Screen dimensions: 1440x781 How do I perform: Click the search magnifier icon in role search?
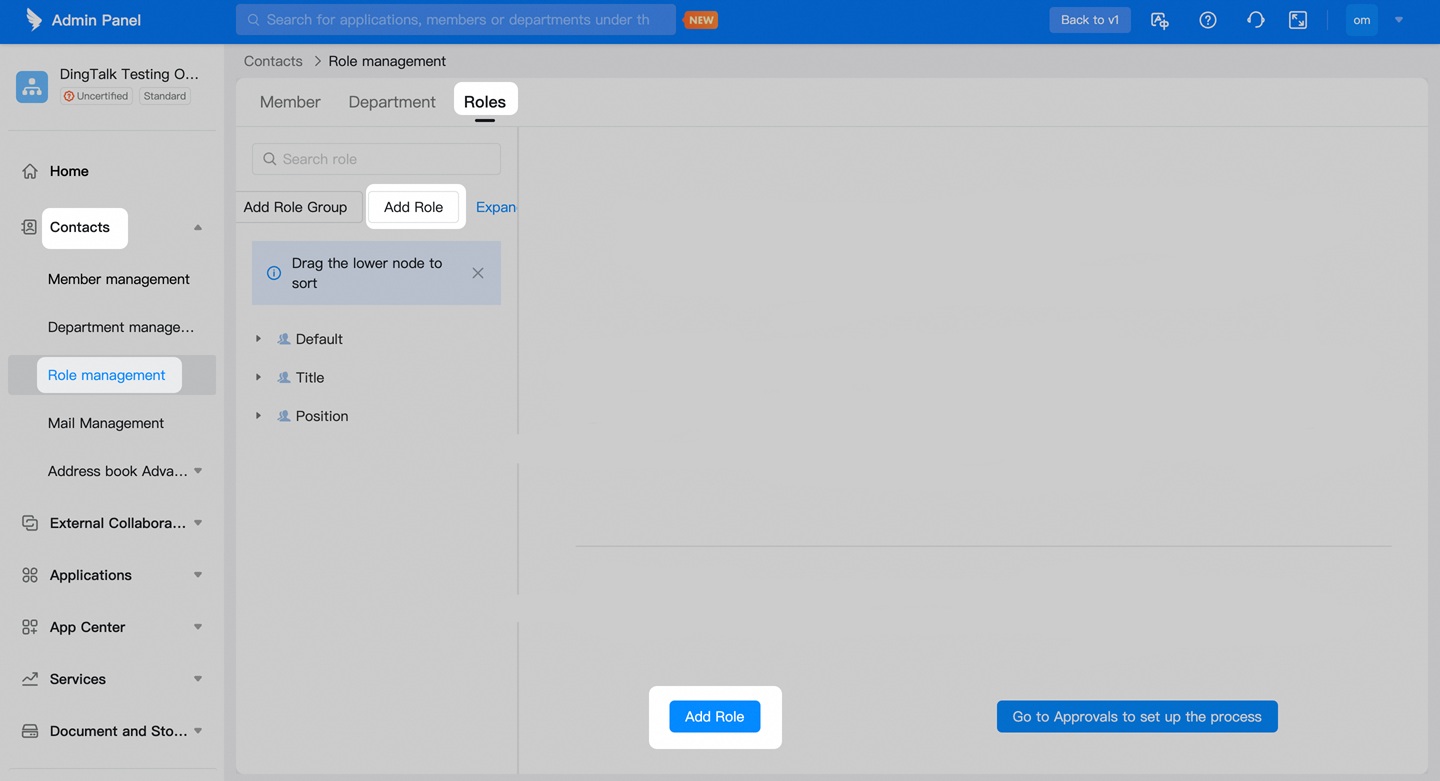270,159
